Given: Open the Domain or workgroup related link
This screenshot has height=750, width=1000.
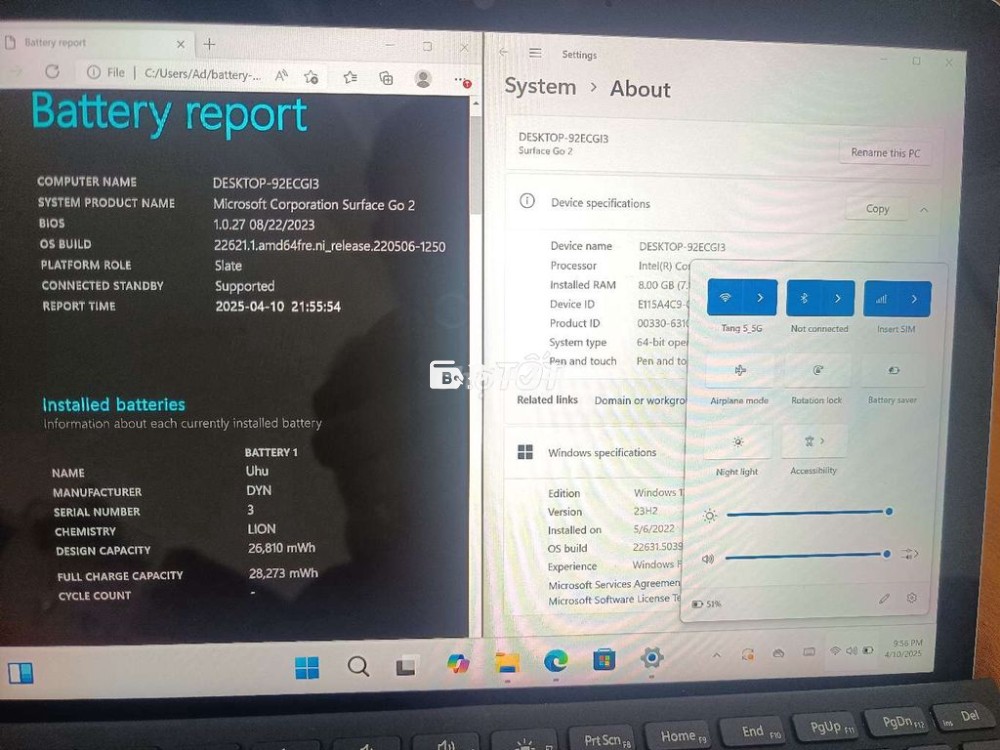Looking at the screenshot, I should (640, 401).
